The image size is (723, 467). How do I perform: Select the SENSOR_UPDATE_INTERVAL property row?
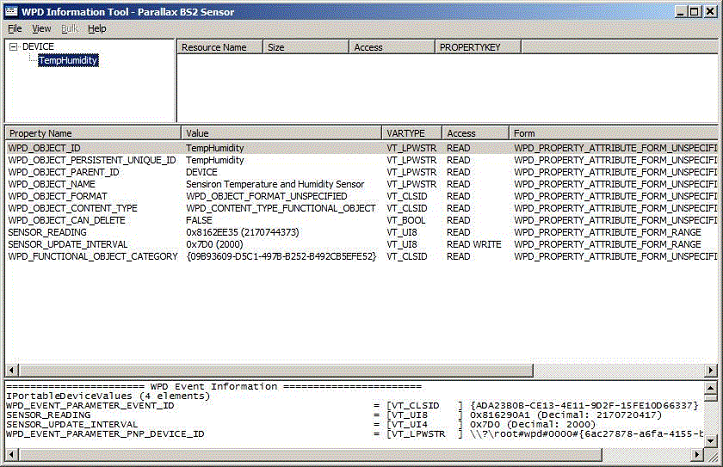362,244
